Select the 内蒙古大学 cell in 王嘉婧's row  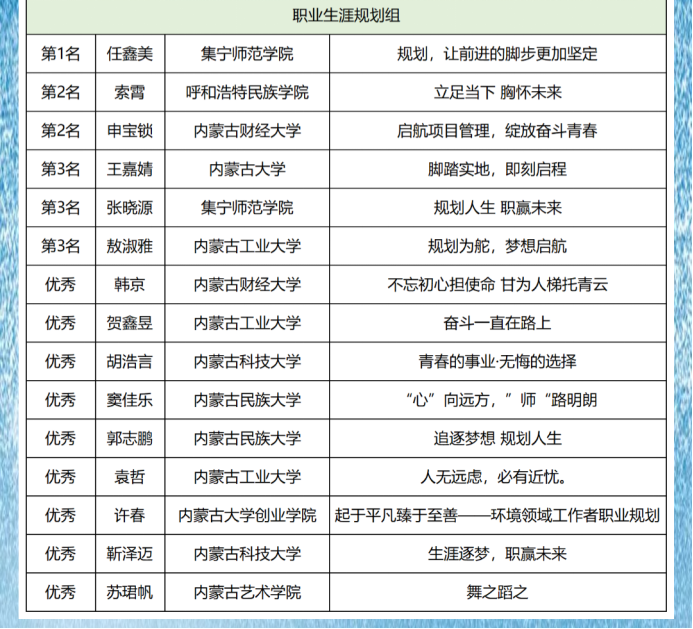click(x=247, y=170)
